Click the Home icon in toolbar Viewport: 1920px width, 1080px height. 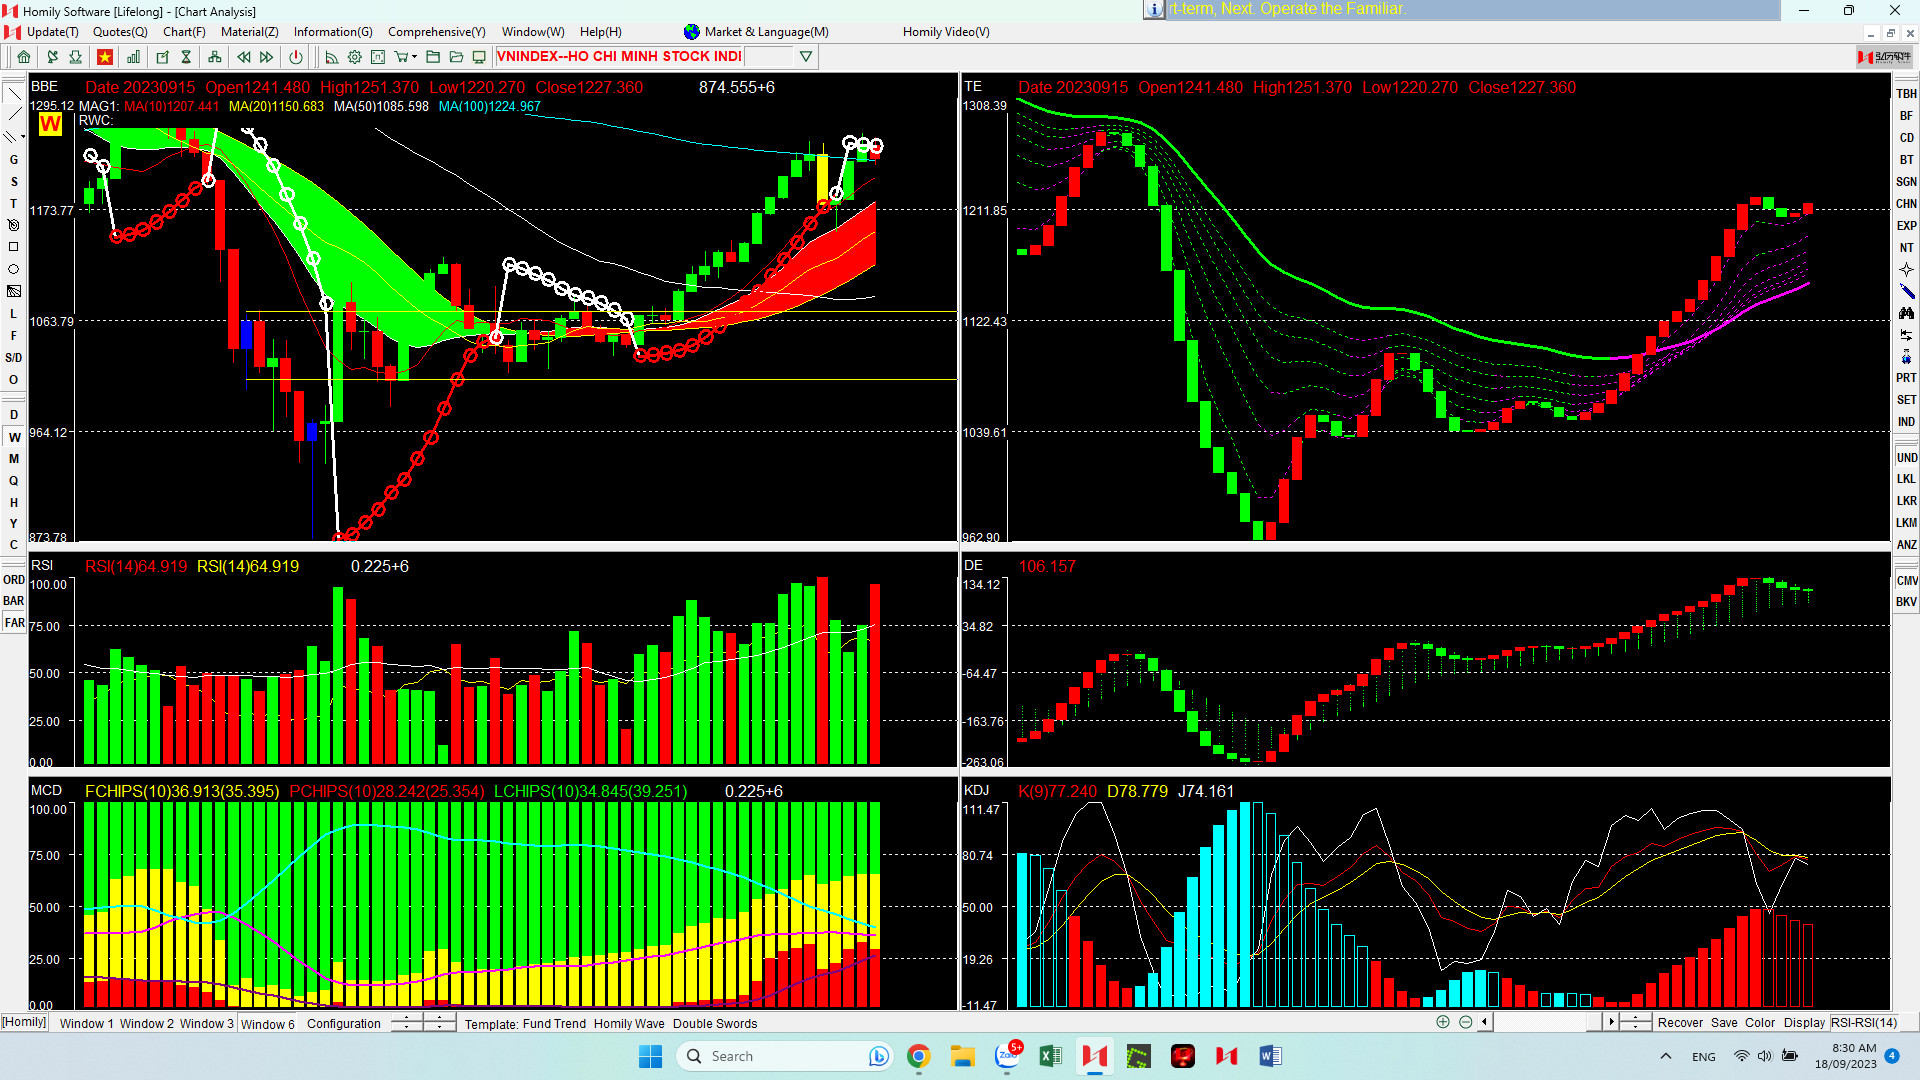pos(23,57)
